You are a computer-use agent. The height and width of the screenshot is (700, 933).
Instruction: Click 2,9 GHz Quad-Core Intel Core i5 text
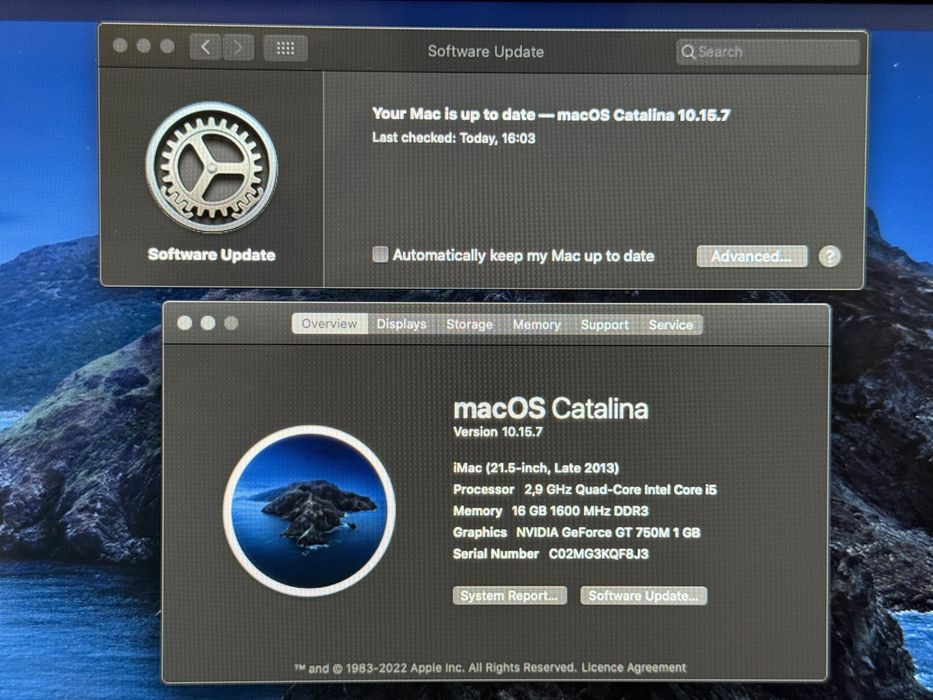620,489
